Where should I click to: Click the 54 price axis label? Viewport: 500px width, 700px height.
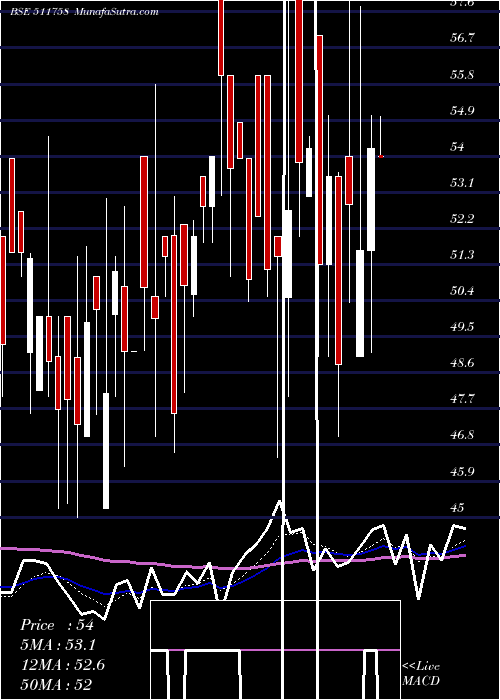tap(457, 146)
